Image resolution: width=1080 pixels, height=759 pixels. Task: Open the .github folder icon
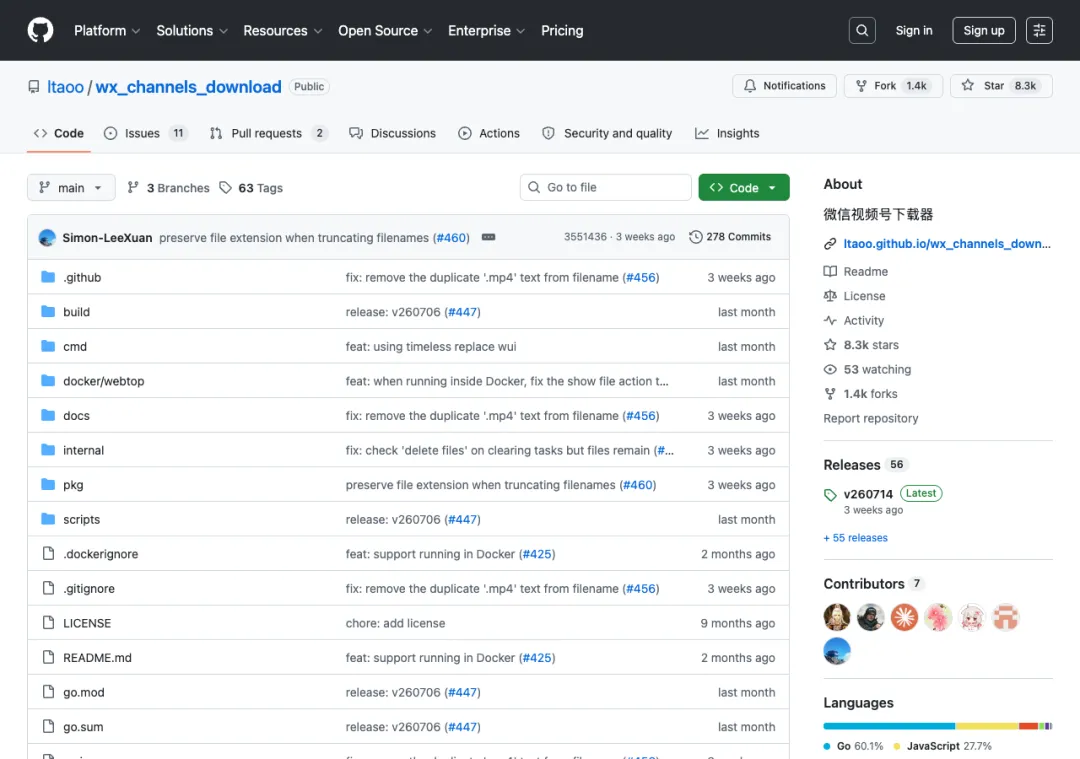(48, 277)
